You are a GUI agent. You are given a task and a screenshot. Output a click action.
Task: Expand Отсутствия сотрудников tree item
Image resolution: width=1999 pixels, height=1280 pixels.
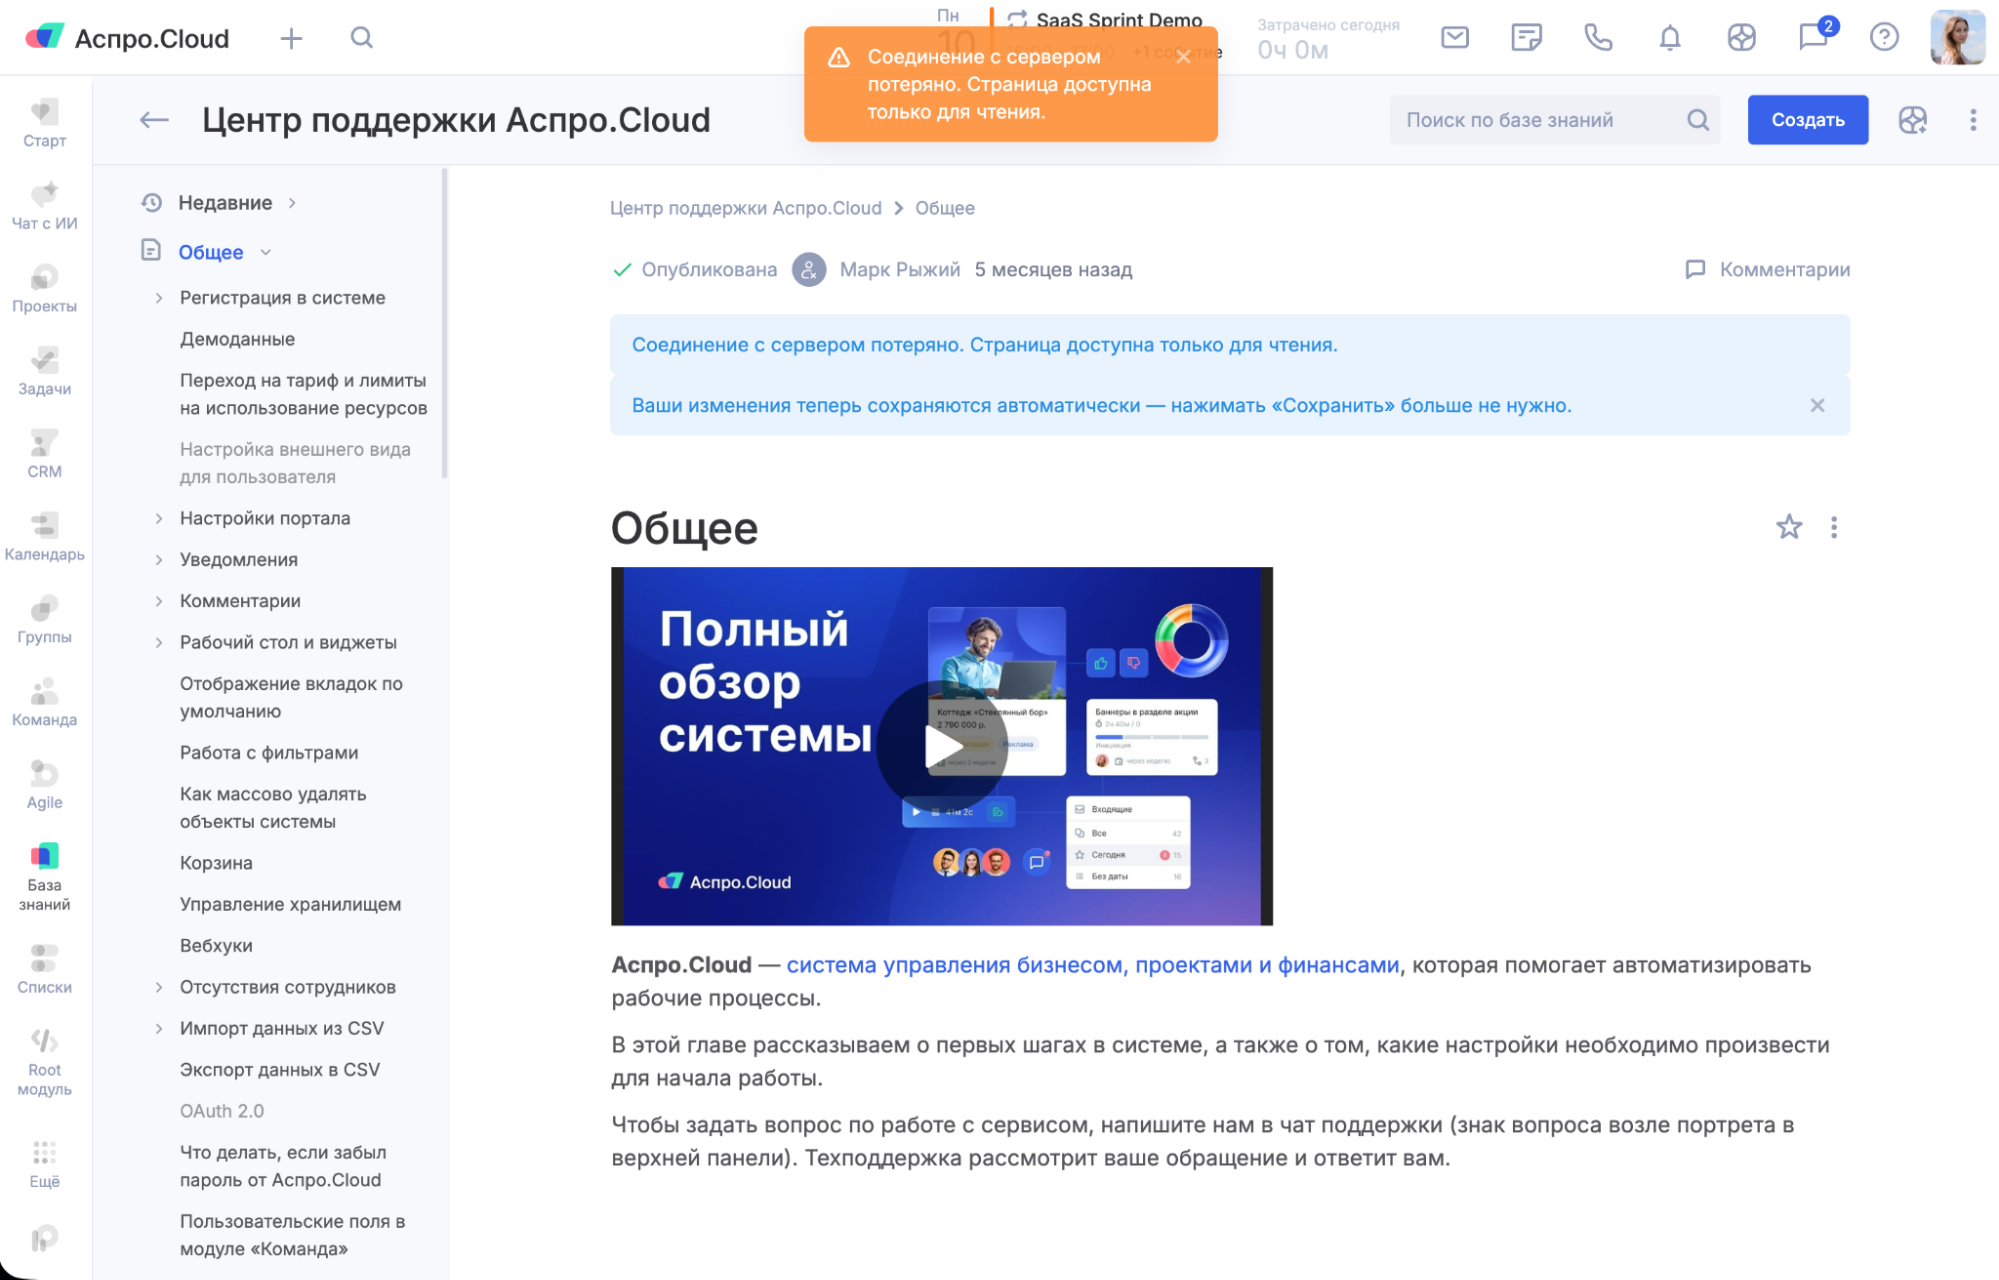[159, 987]
